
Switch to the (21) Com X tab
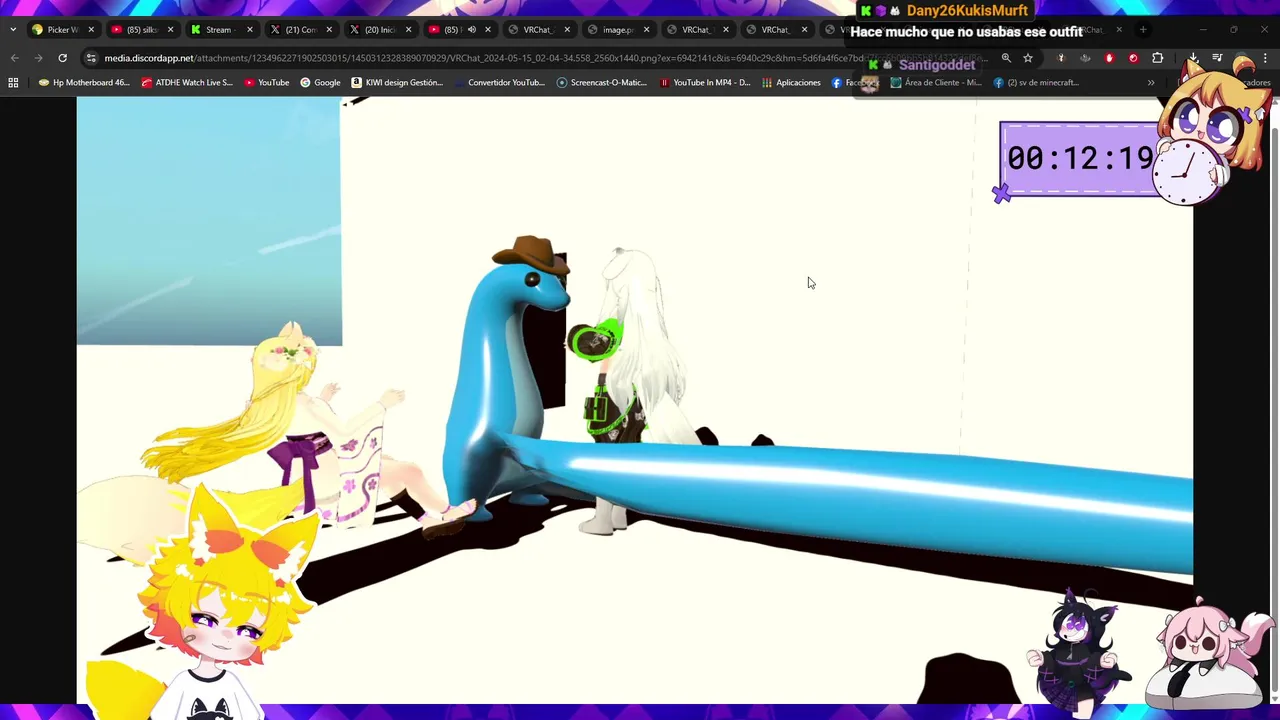[300, 30]
